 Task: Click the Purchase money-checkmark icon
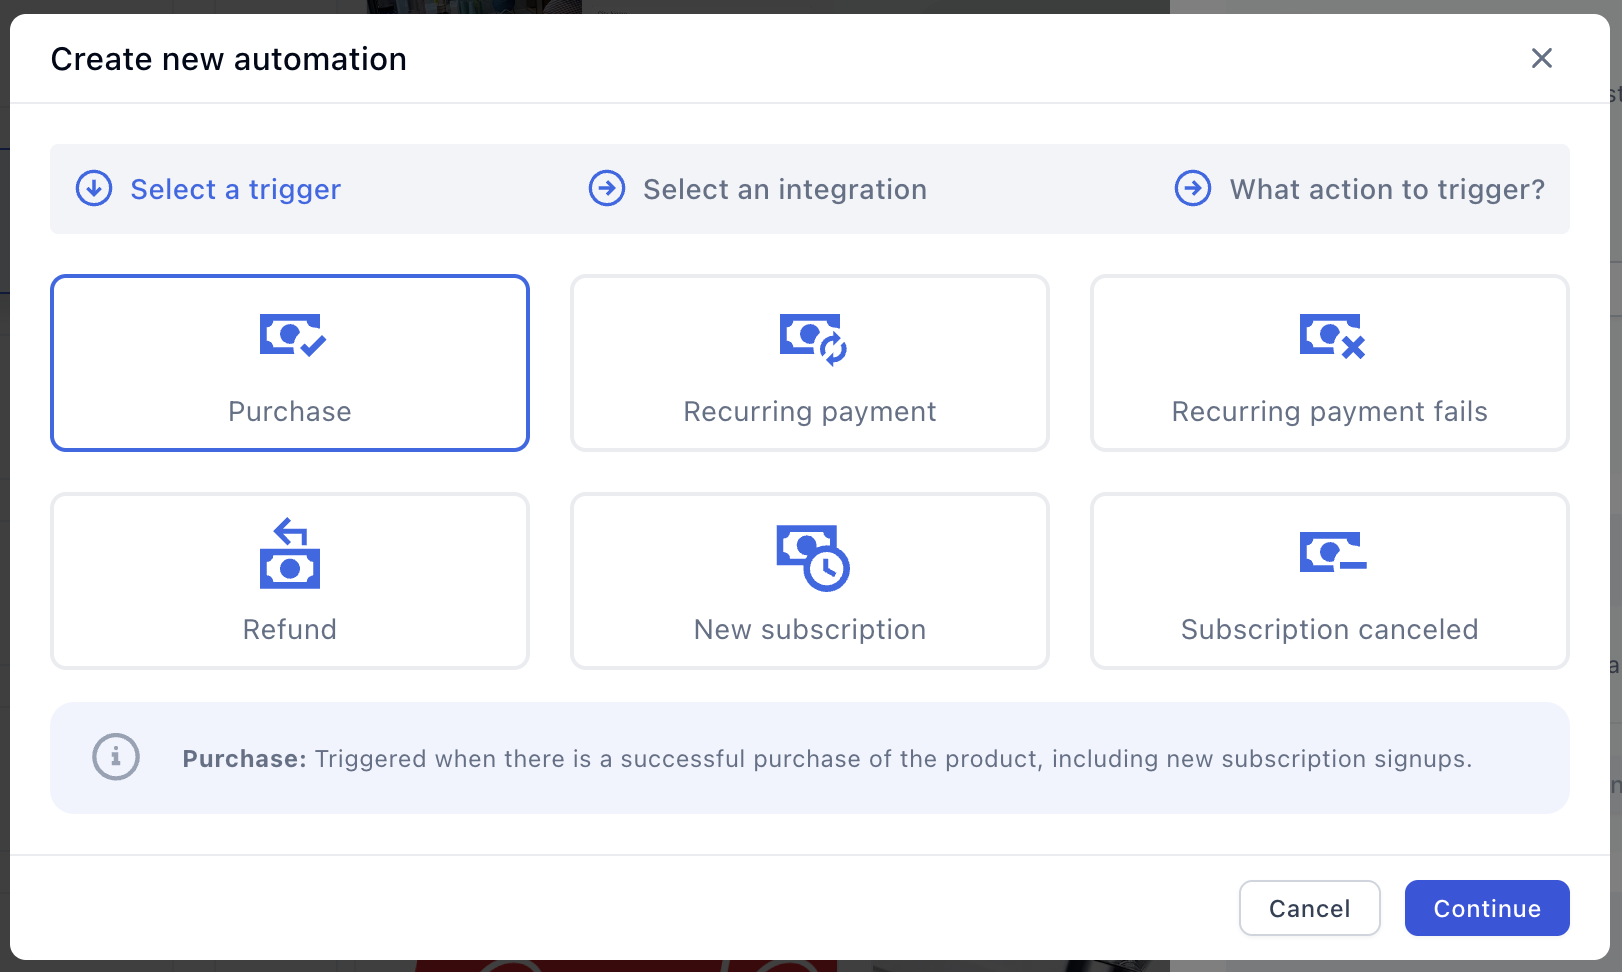coord(292,336)
